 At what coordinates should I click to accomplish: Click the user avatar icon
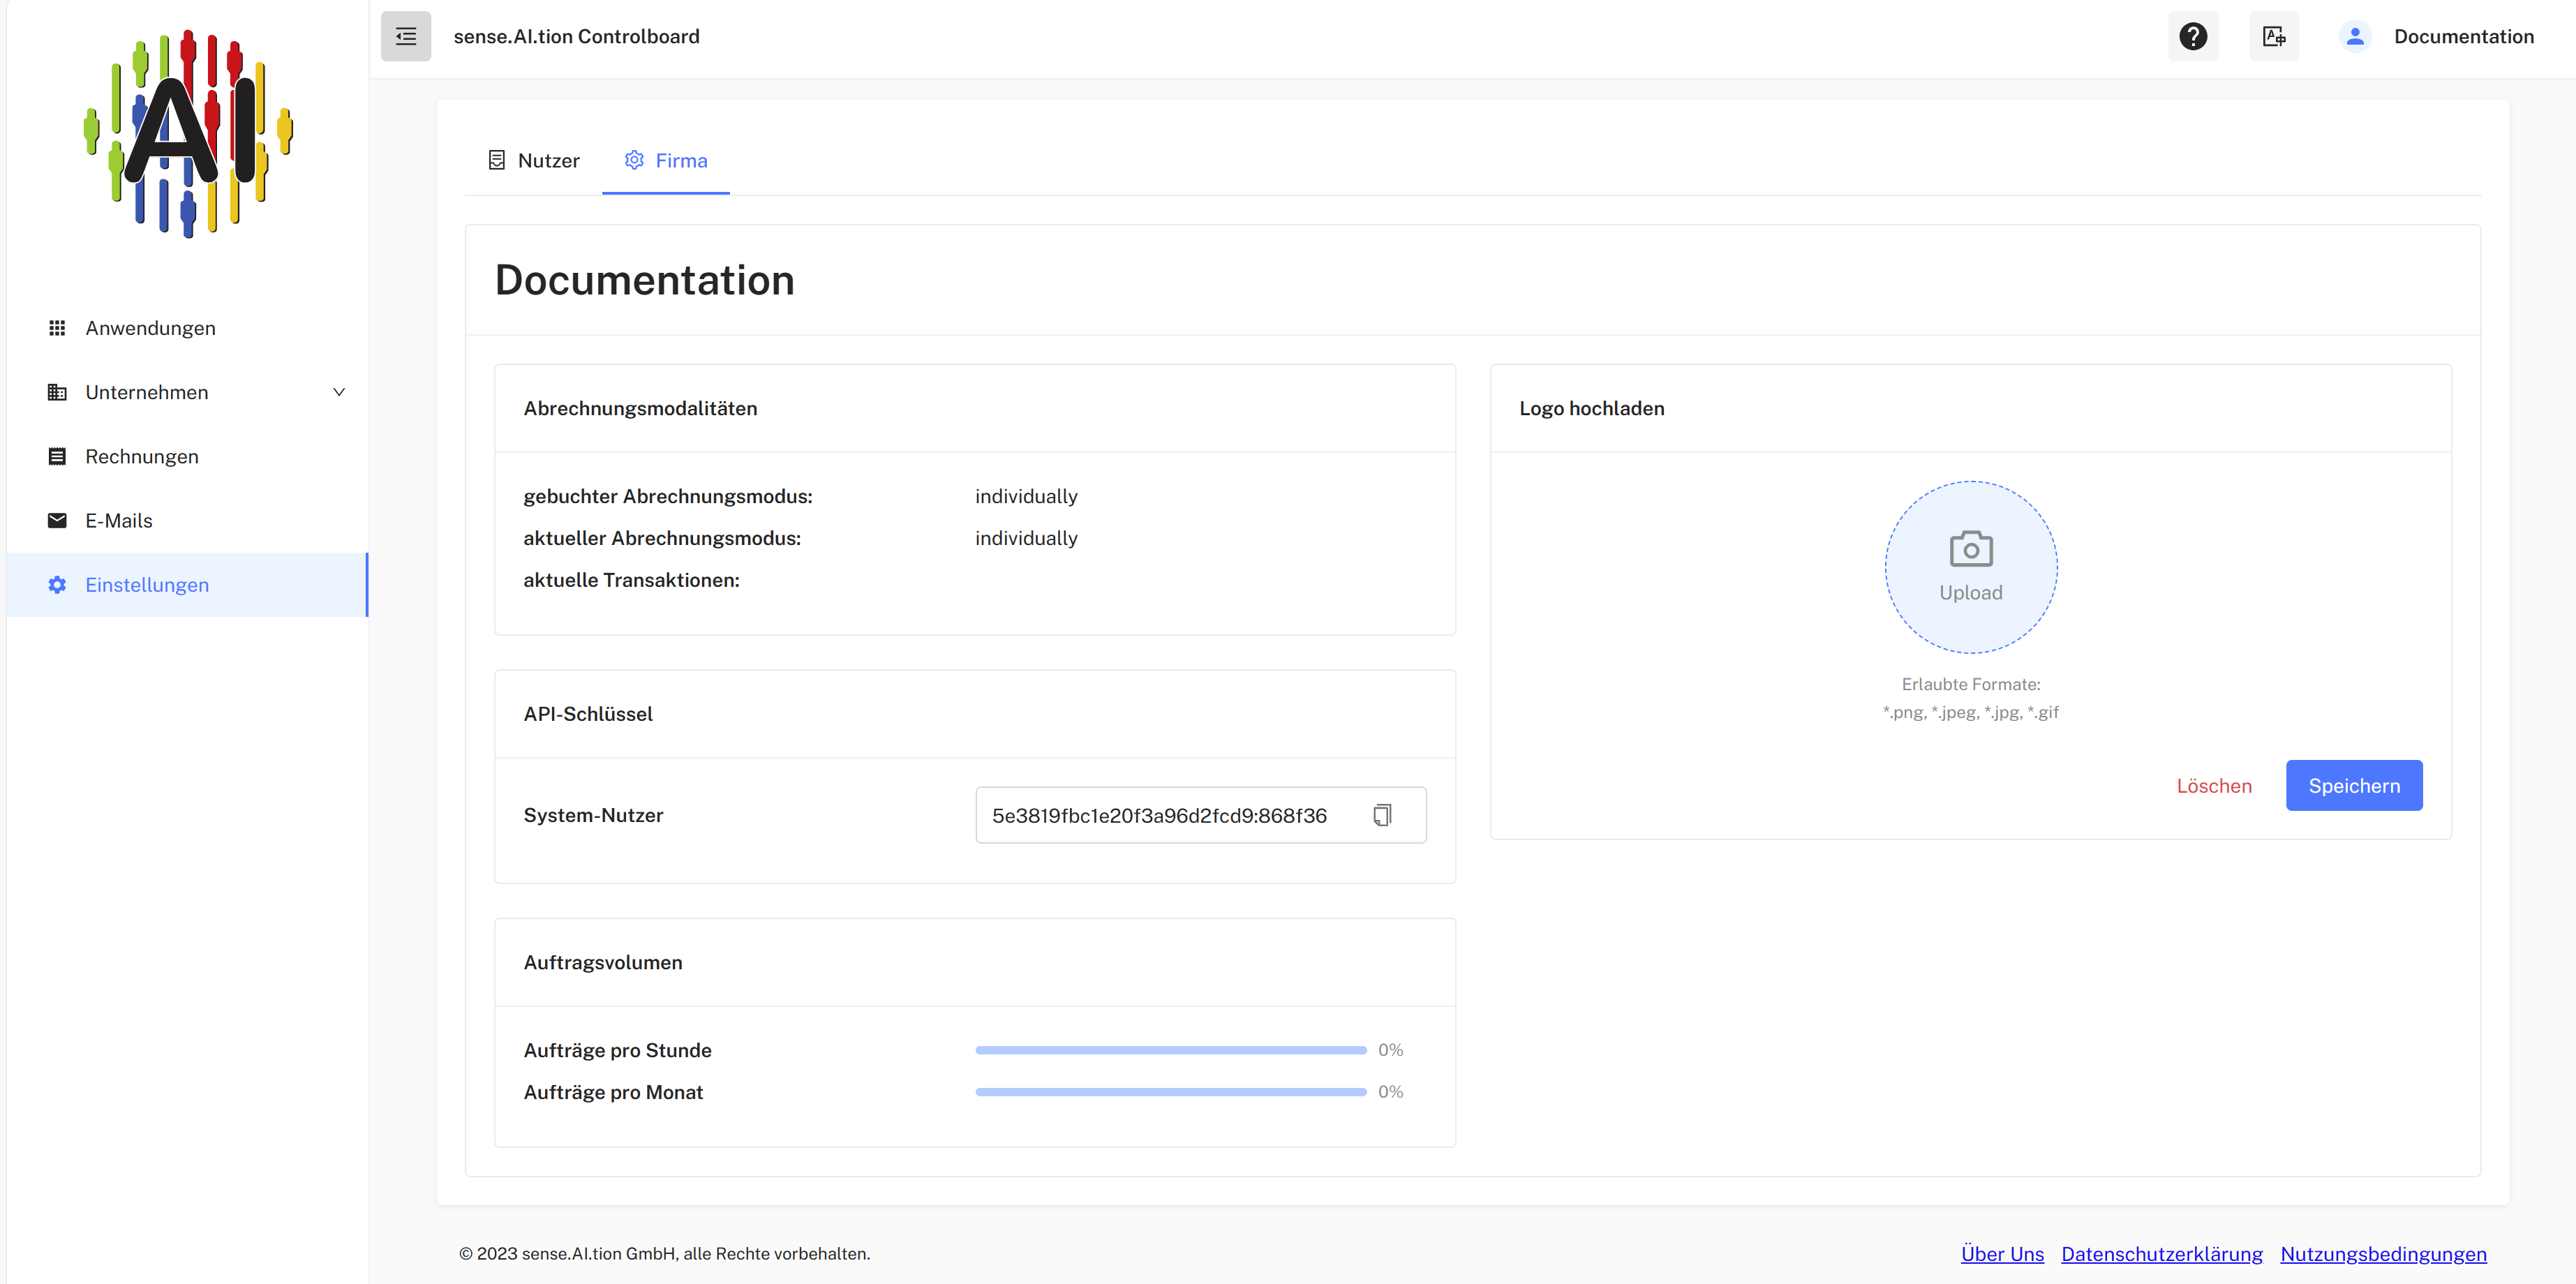2355,37
